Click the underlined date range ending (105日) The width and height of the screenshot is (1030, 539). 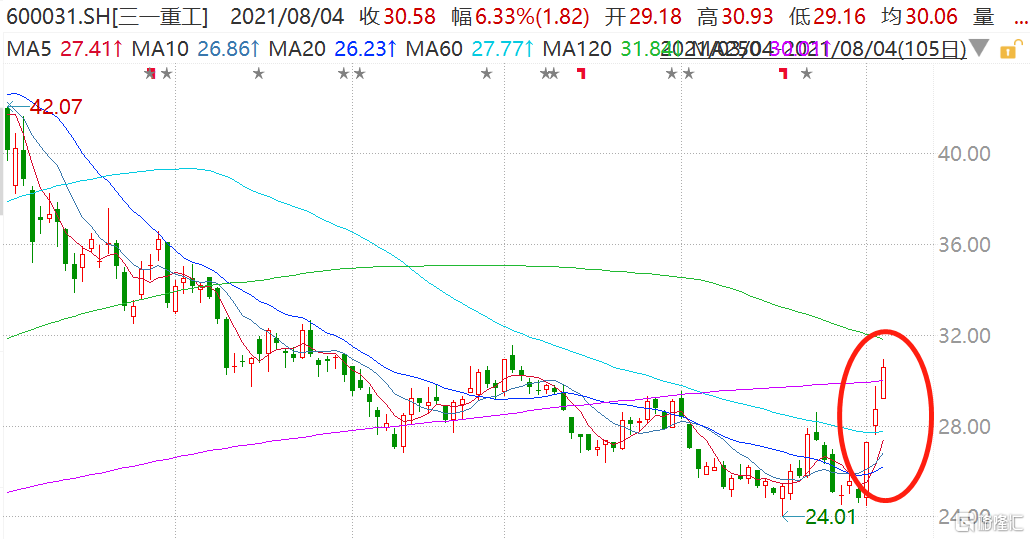click(x=813, y=49)
